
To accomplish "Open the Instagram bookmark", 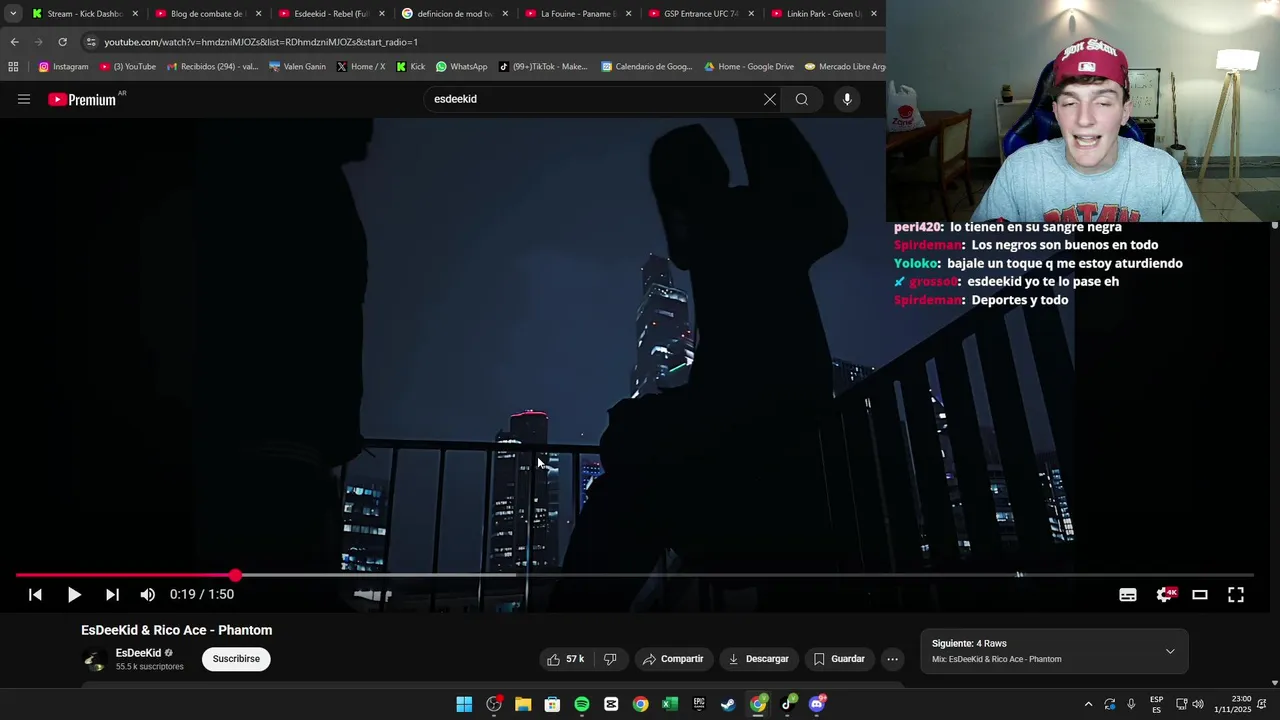I will pyautogui.click(x=63, y=67).
